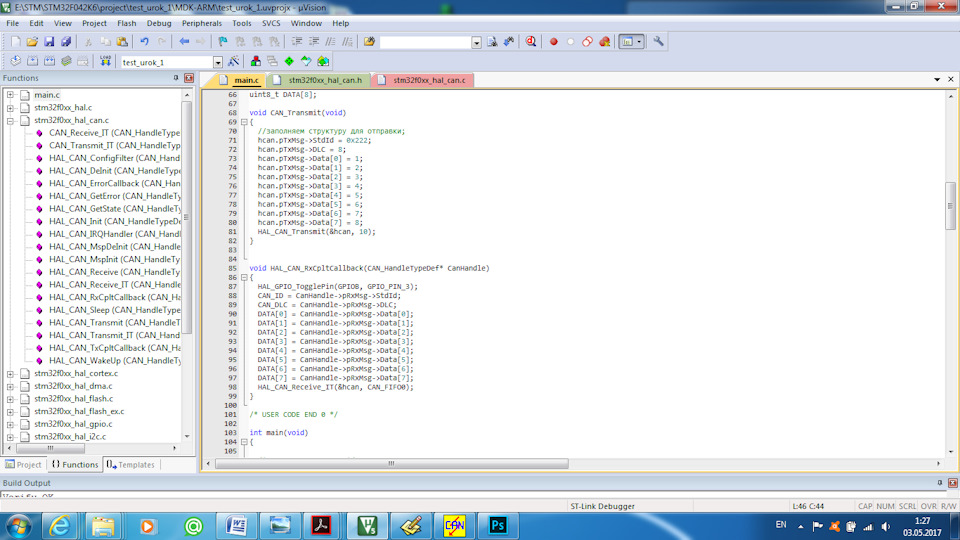Viewport: 960px width, 540px height.
Task: Collapse the stm32f0xx_hal_can.c tree node
Action: (10, 120)
